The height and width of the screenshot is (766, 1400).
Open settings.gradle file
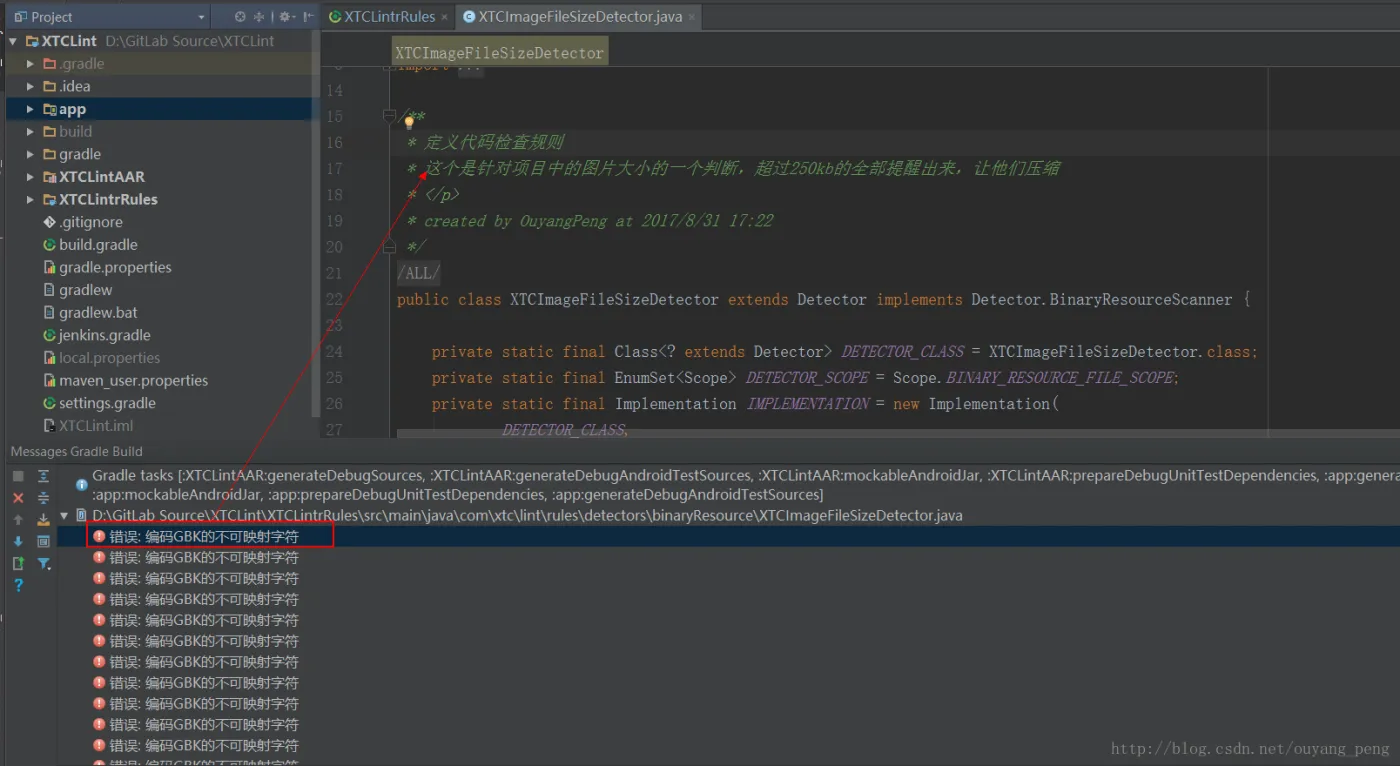[x=108, y=404]
